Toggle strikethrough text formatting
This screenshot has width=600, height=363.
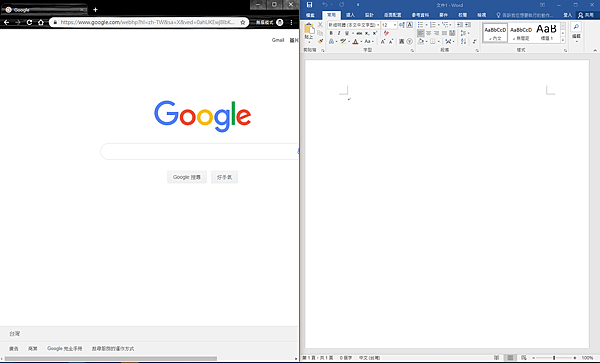point(359,33)
